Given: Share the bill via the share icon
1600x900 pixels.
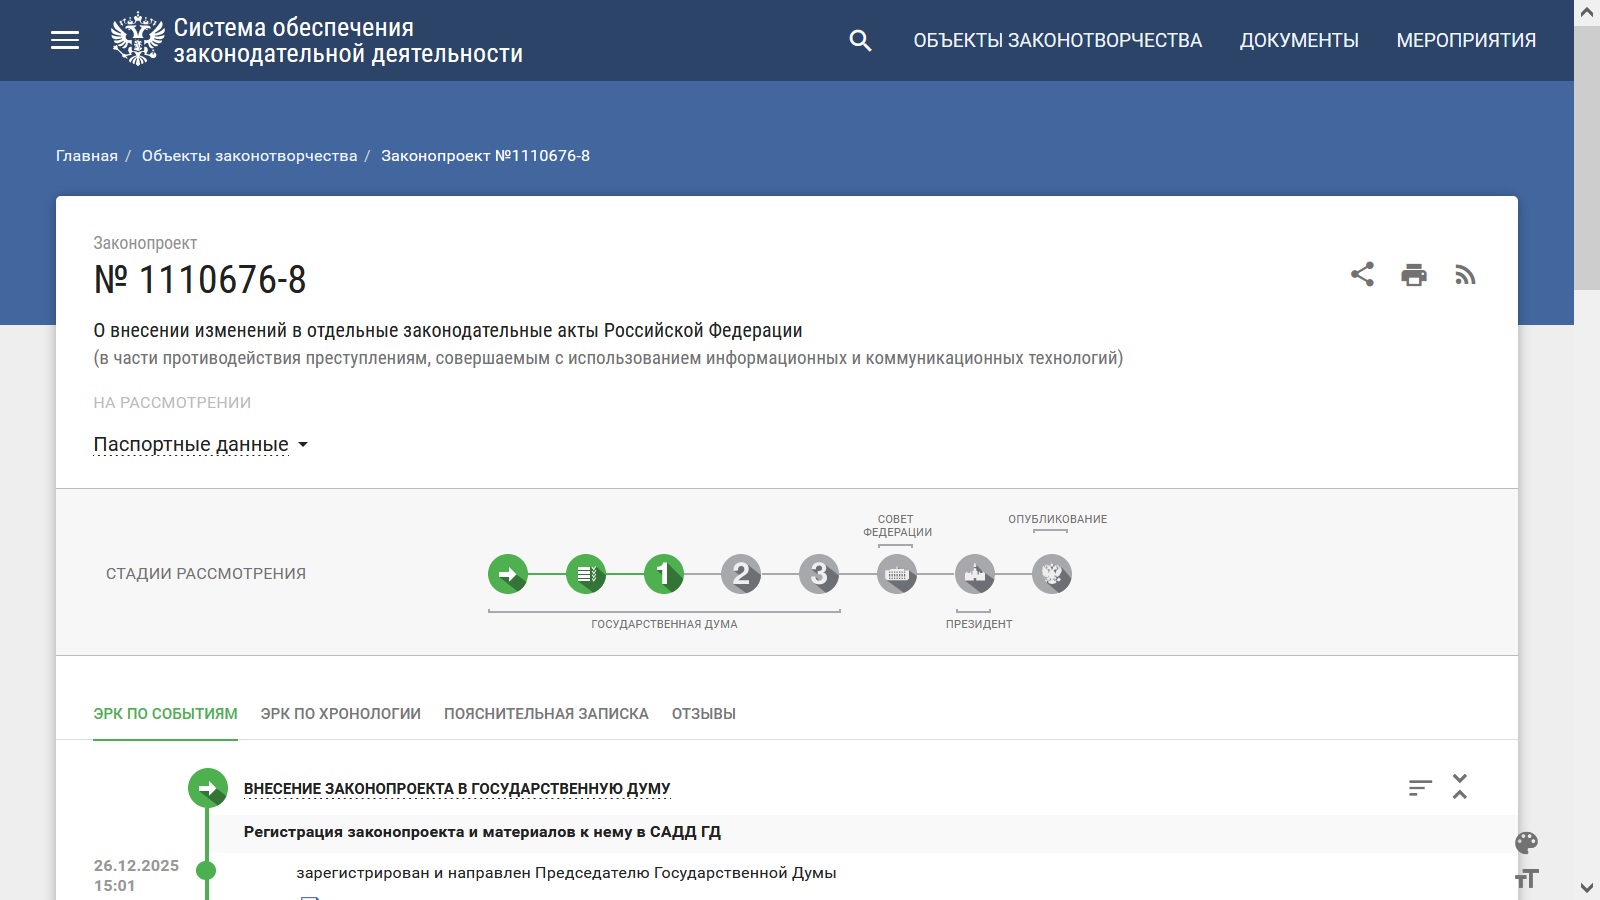Looking at the screenshot, I should click(1362, 274).
